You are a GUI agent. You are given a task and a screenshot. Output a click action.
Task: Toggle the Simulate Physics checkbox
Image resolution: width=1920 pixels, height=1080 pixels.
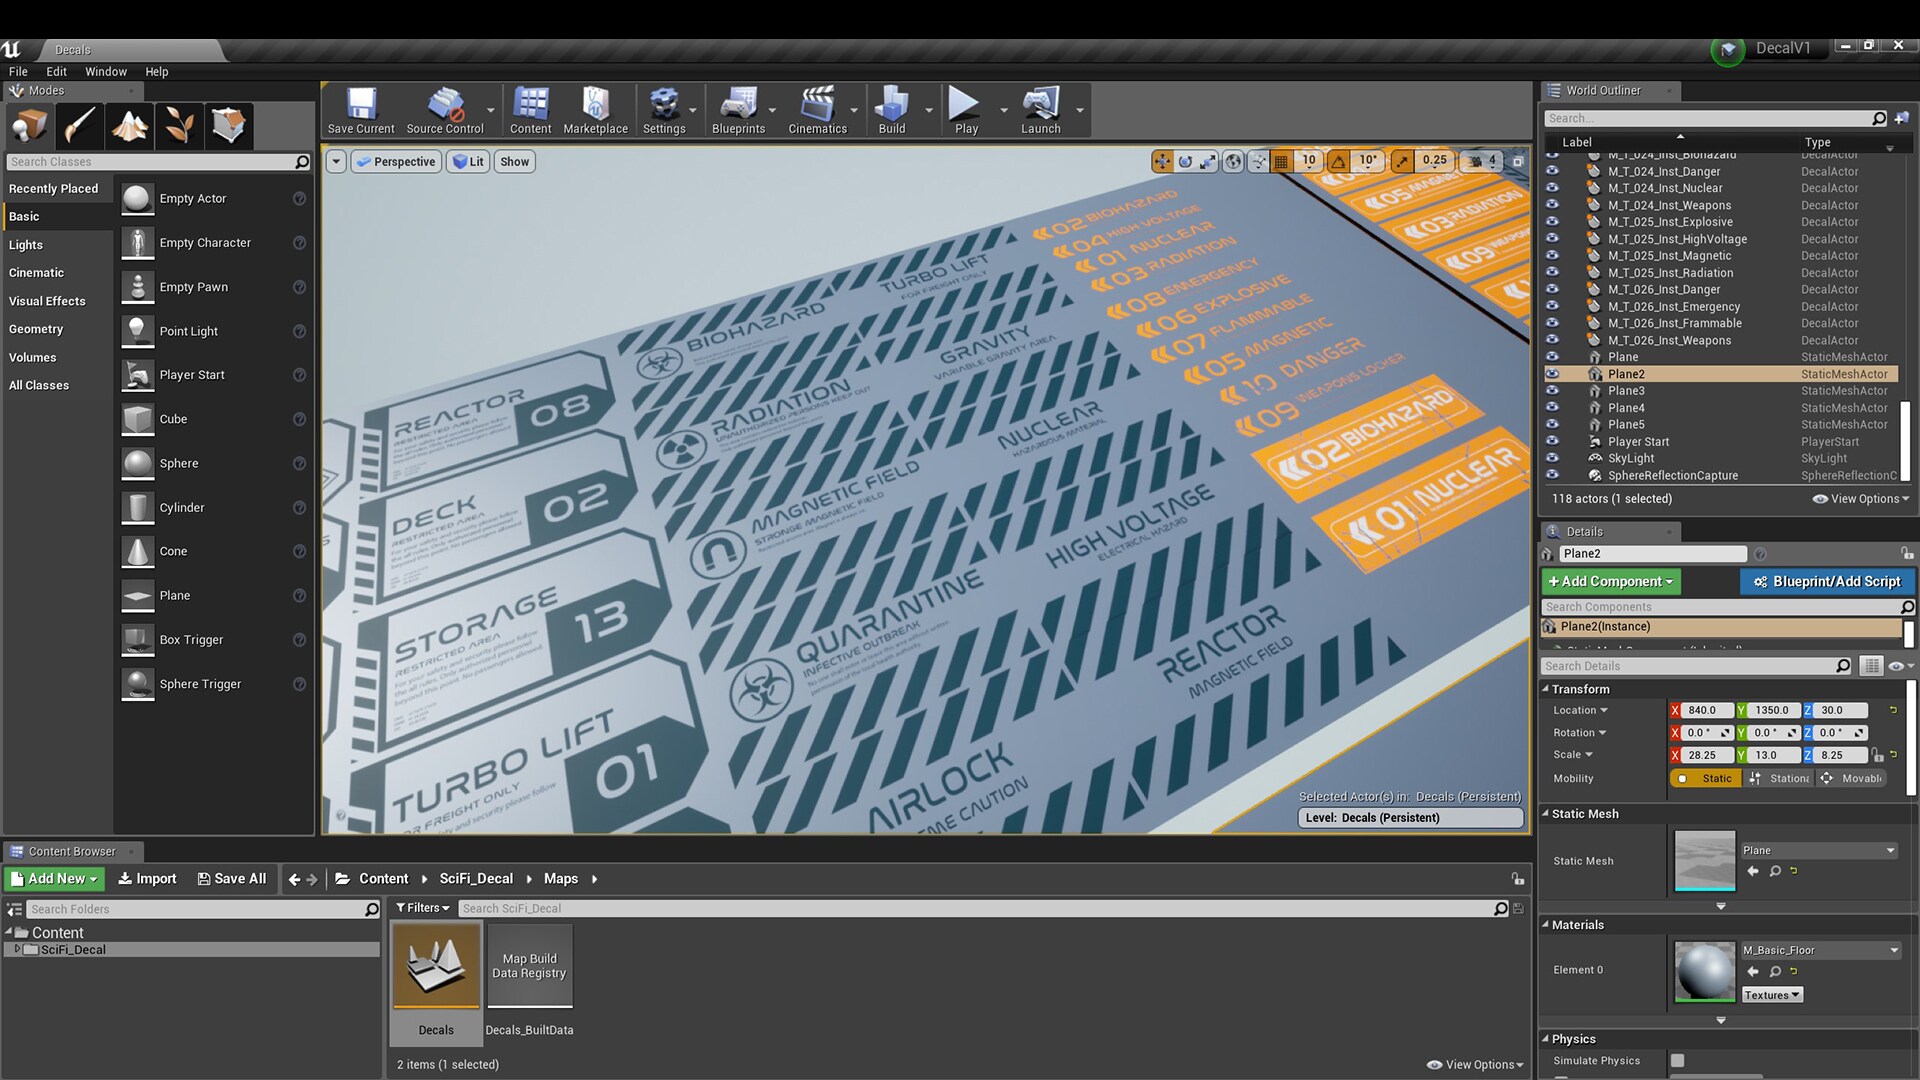pos(1677,1060)
